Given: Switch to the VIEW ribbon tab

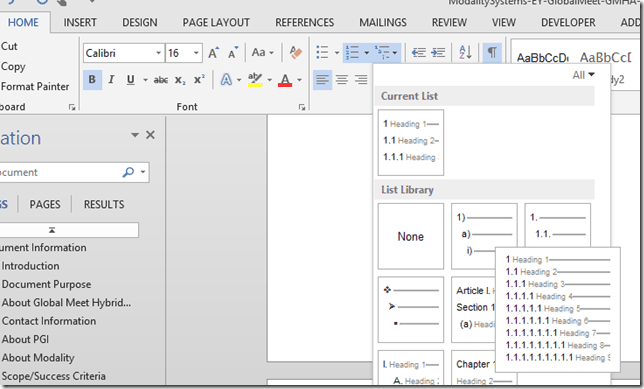Looking at the screenshot, I should click(504, 22).
